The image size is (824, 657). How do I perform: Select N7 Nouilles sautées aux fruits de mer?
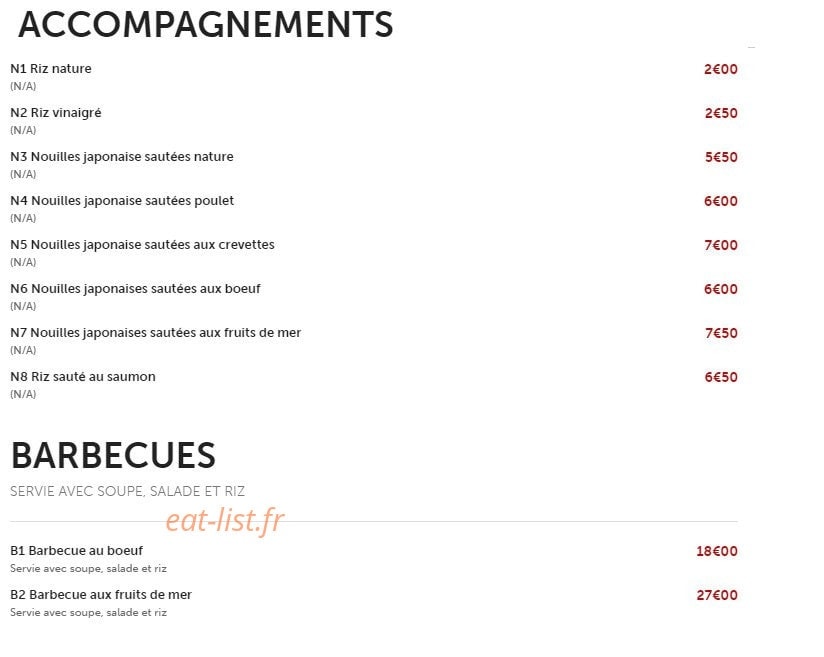(x=156, y=333)
